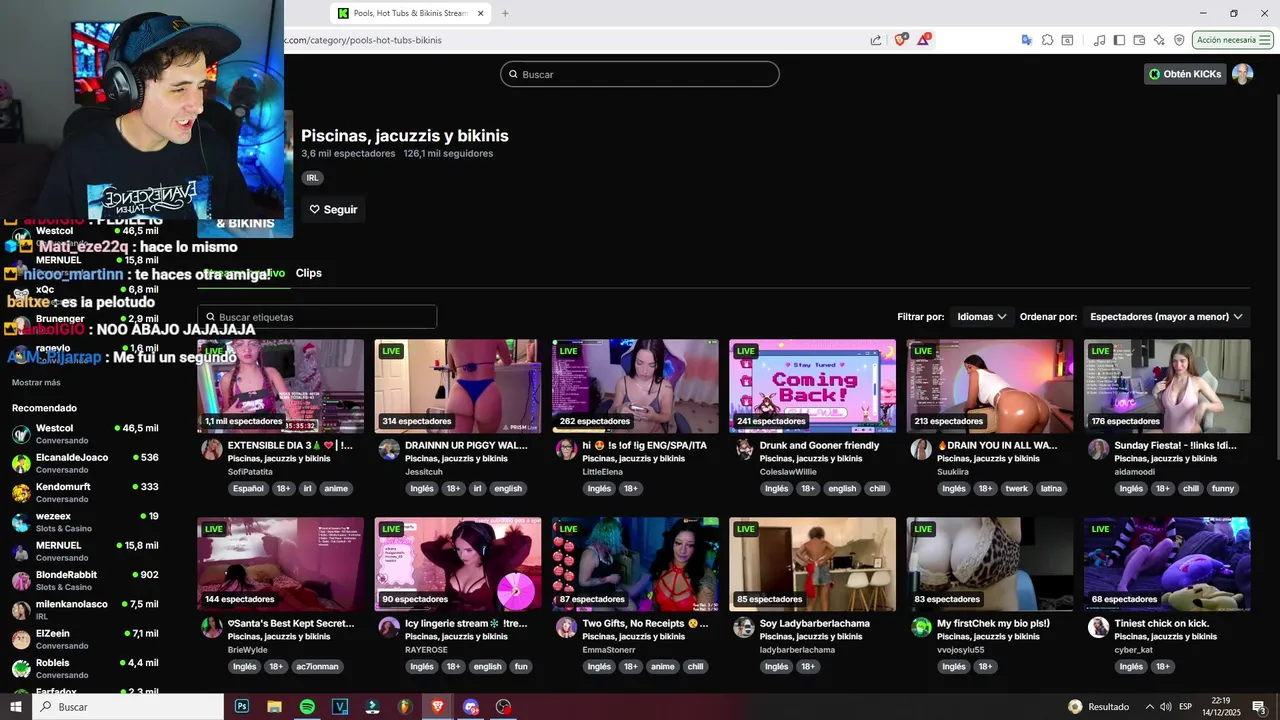Toggle the browser sidebar panel icon

[x=1119, y=40]
